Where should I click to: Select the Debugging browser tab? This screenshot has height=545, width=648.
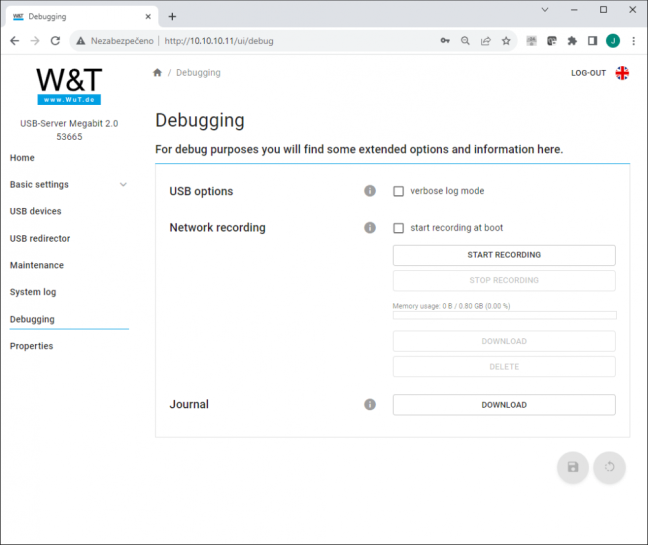coord(81,17)
